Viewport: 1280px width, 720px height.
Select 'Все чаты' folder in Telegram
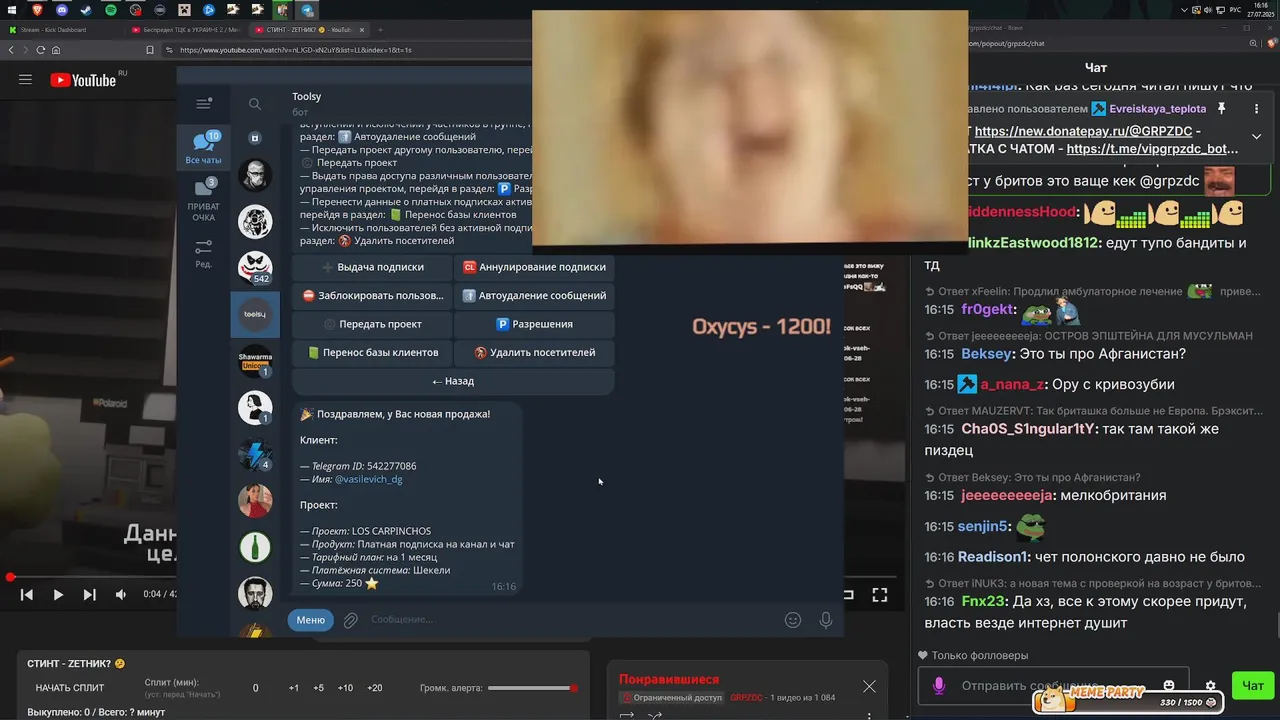coord(204,148)
